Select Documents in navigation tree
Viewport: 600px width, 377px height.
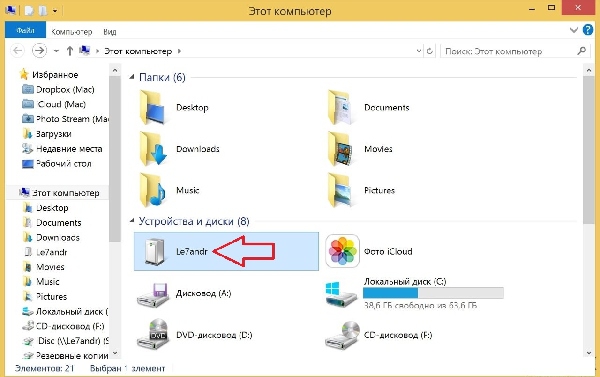(x=52, y=223)
